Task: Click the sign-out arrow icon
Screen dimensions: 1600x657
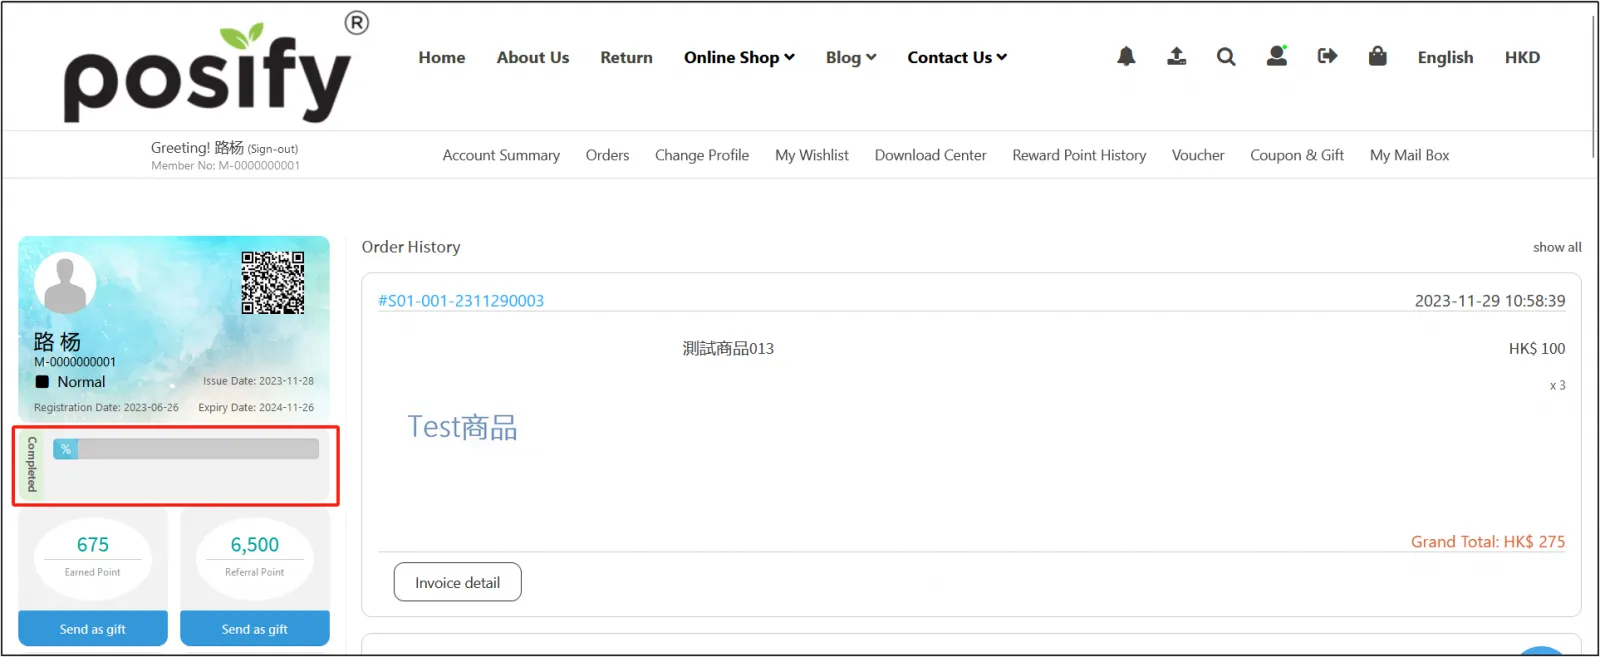Action: tap(1327, 57)
